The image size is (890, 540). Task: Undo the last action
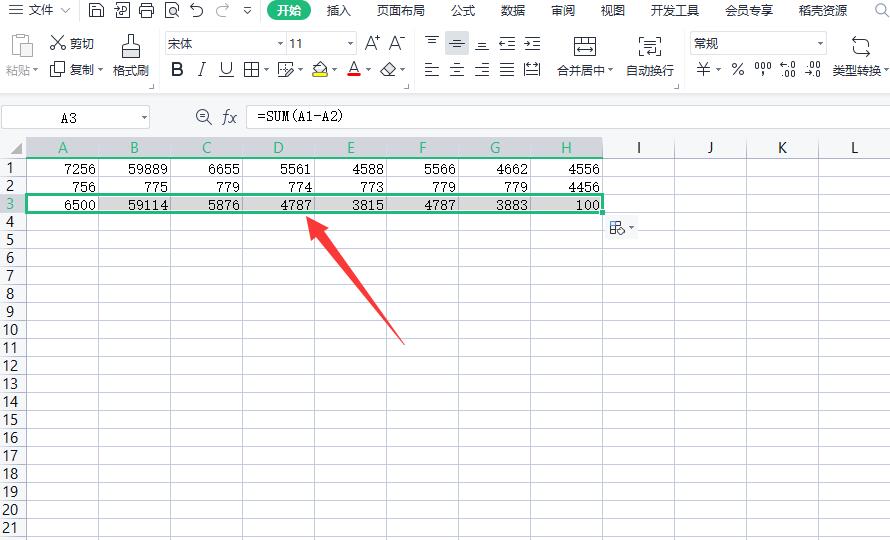196,10
